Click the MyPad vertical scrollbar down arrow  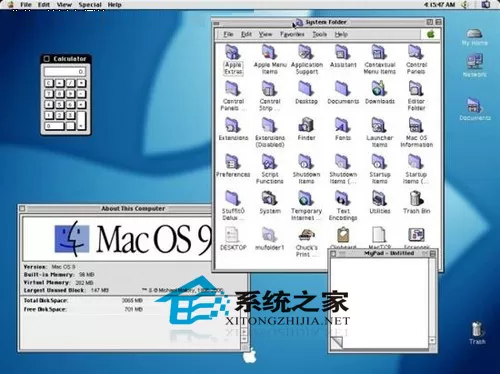pos(432,341)
